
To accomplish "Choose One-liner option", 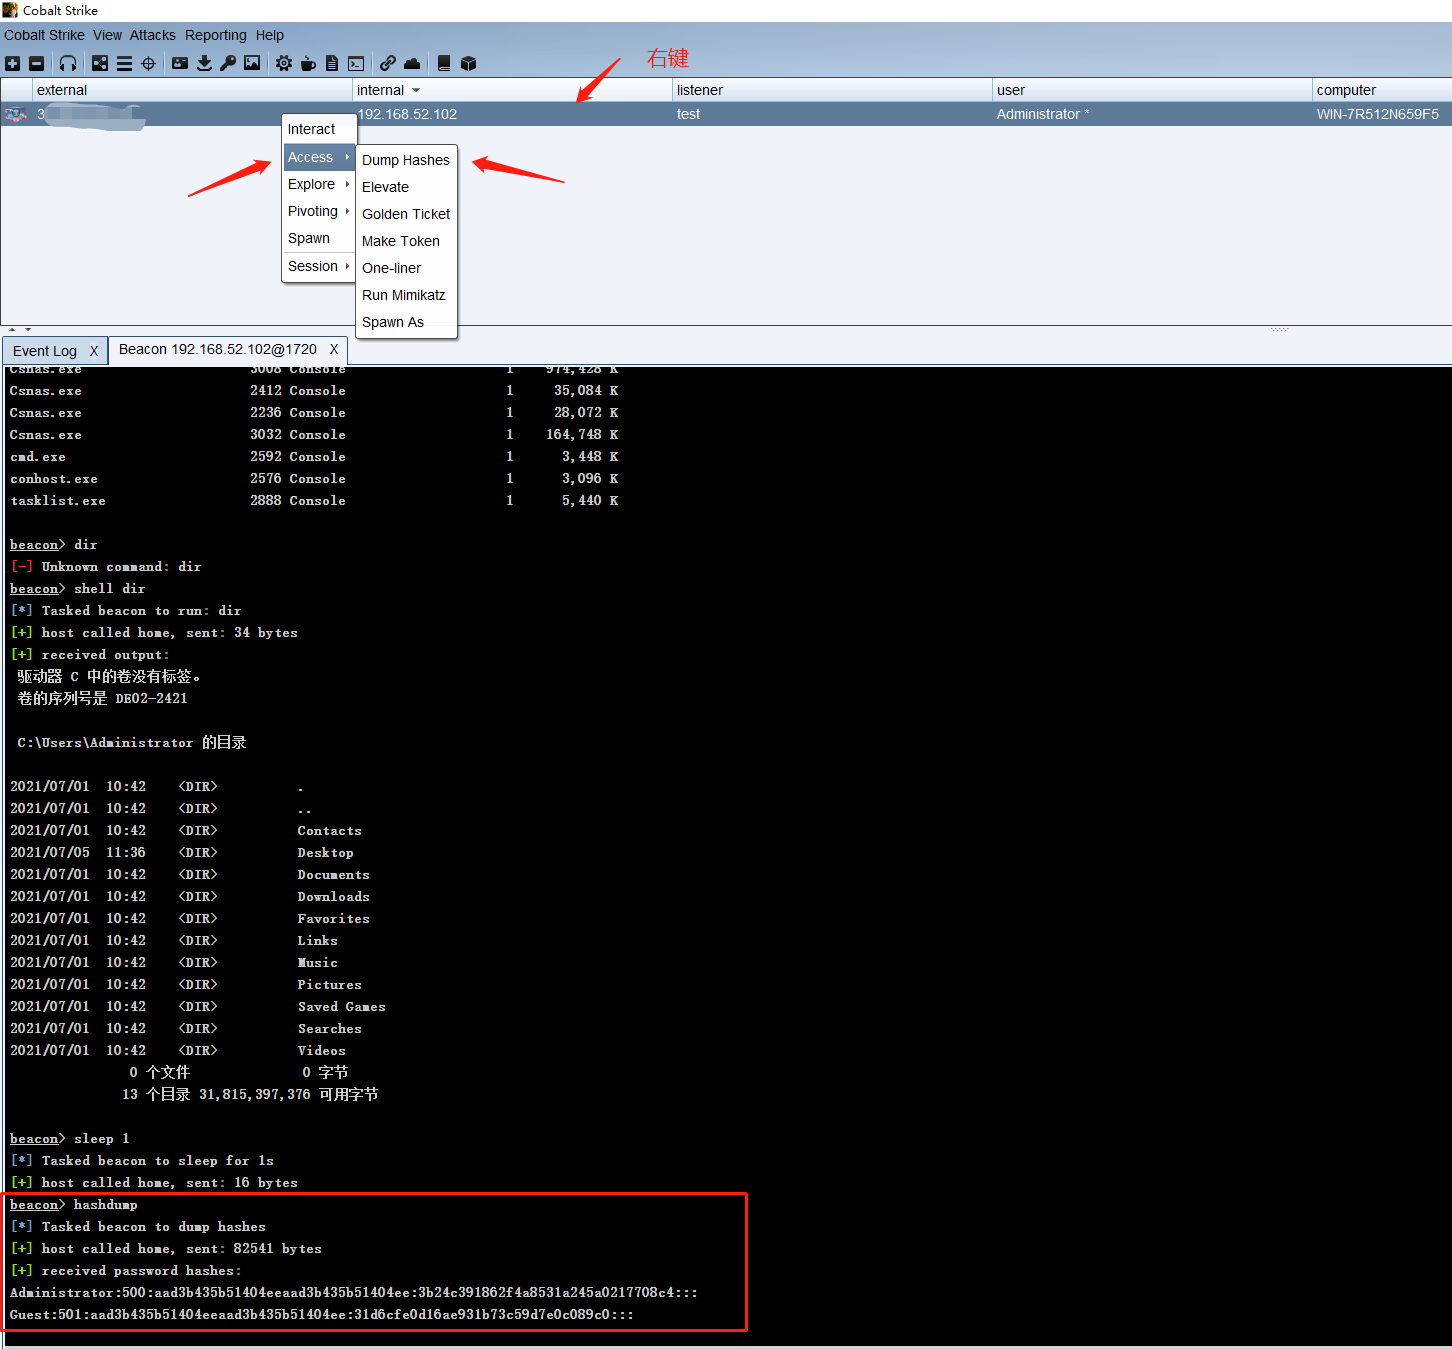I will [406, 268].
